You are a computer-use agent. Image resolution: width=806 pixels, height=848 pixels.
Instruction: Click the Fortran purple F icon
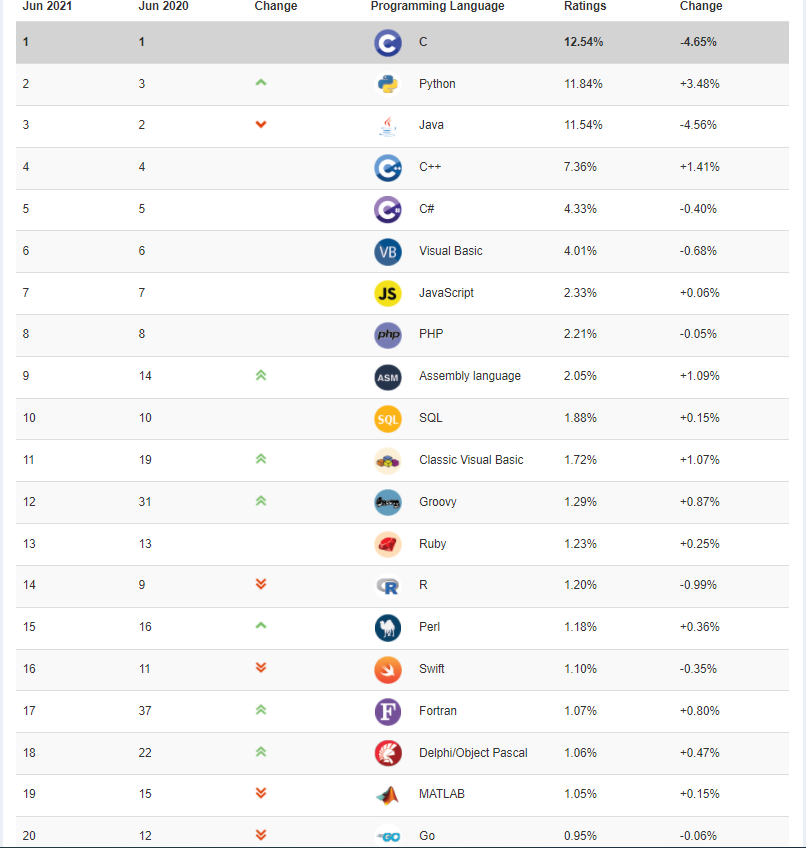pyautogui.click(x=387, y=711)
